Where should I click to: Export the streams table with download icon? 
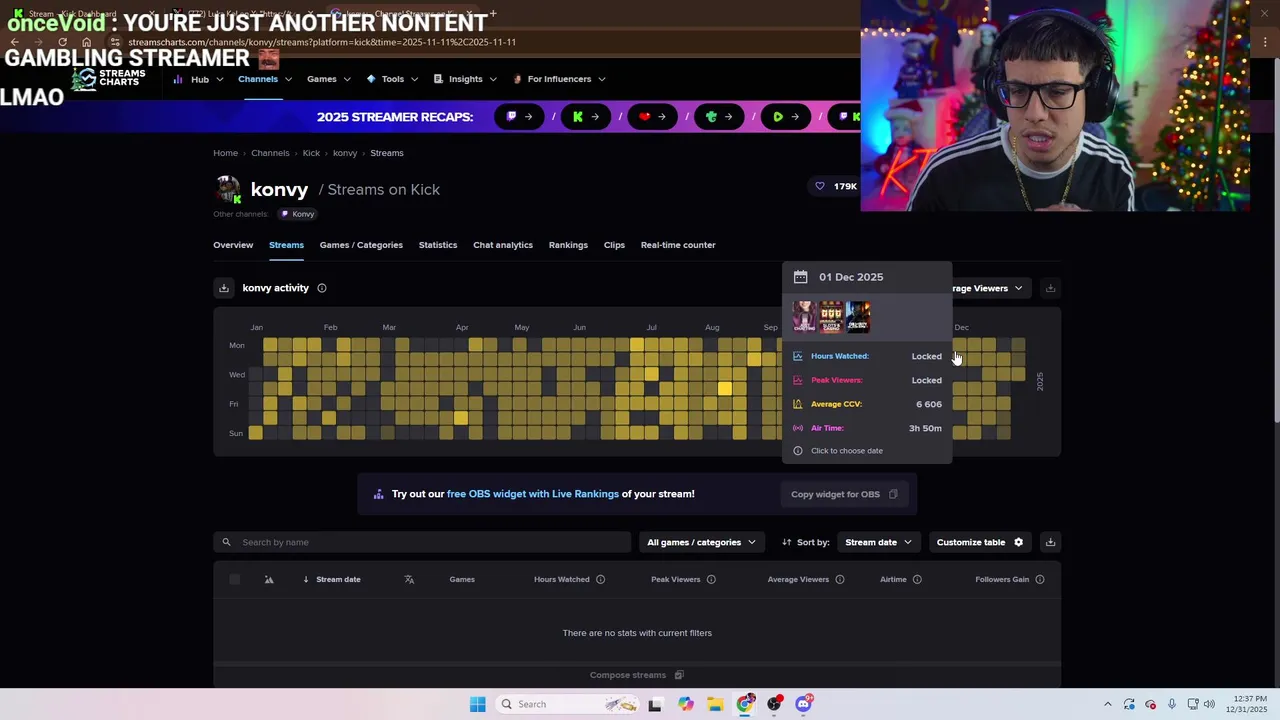[x=1050, y=542]
